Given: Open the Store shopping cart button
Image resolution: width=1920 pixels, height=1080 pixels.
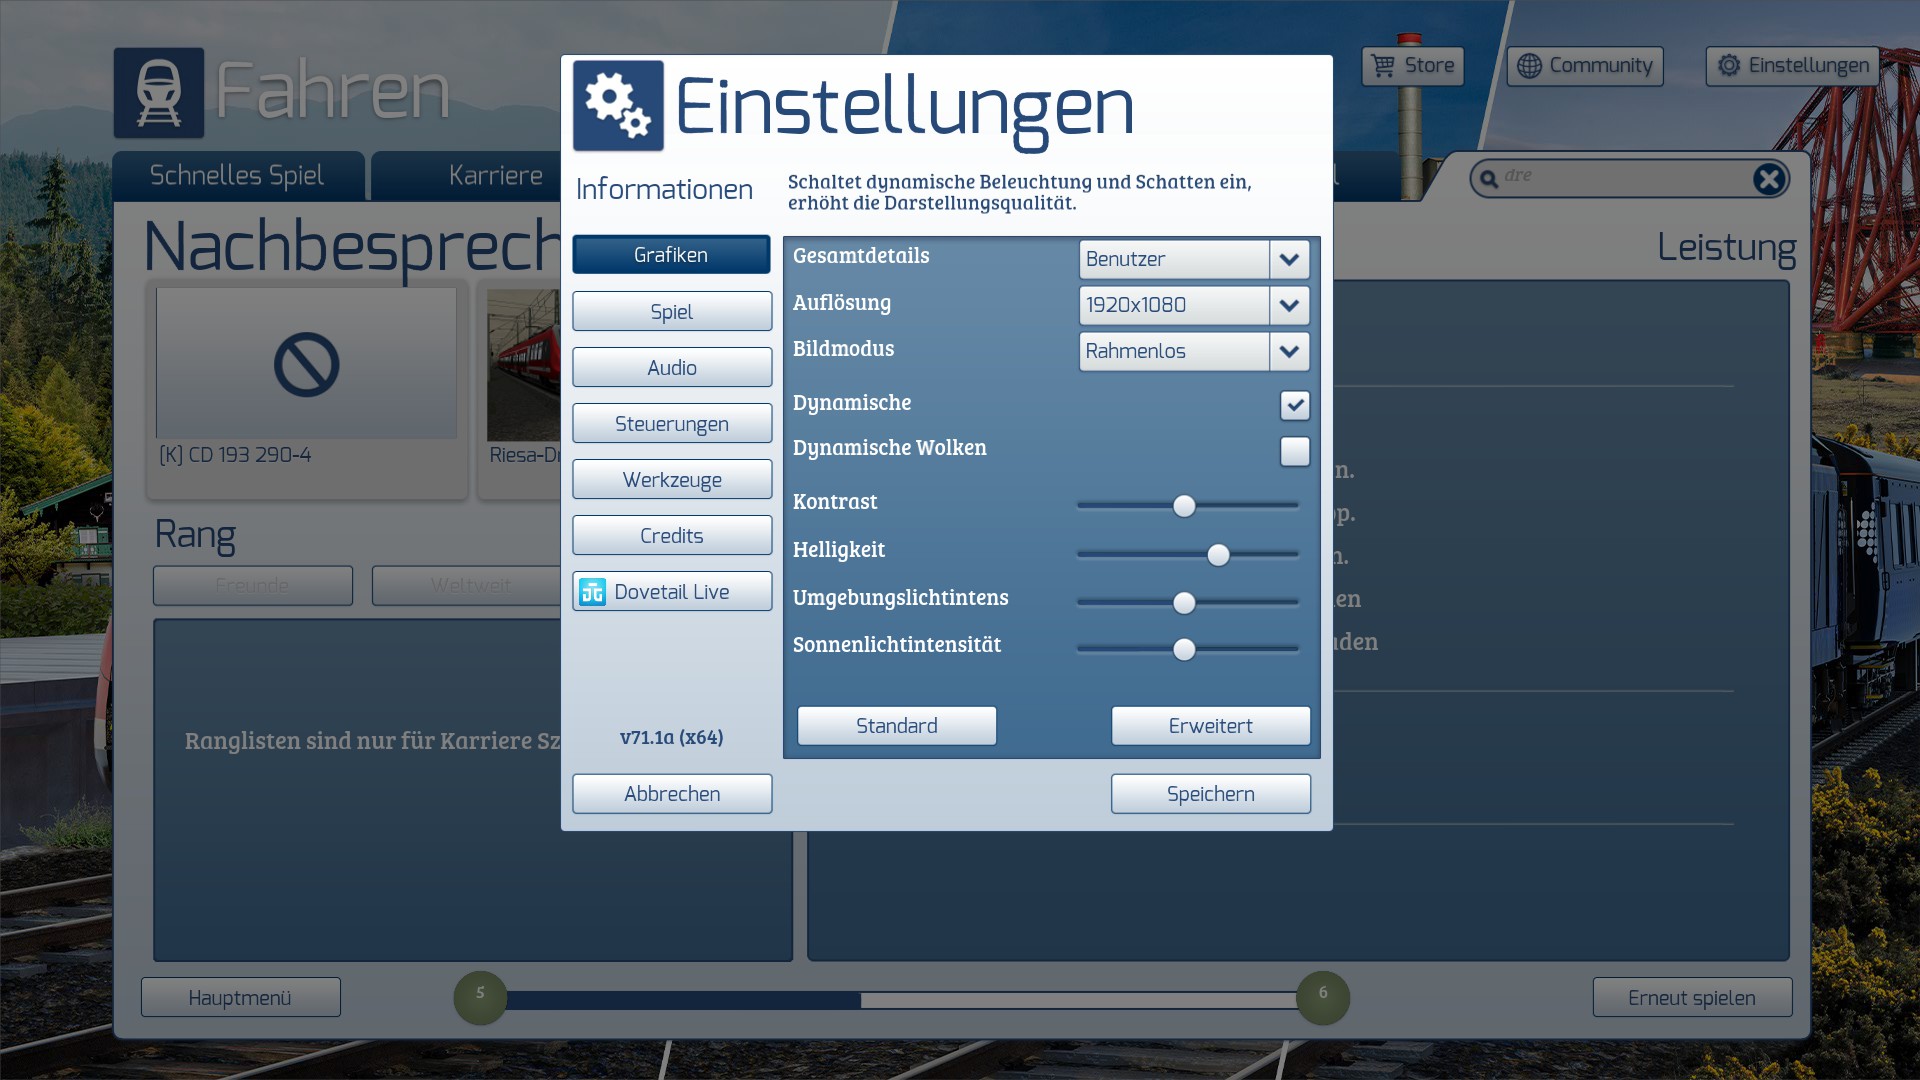Looking at the screenshot, I should point(1412,66).
